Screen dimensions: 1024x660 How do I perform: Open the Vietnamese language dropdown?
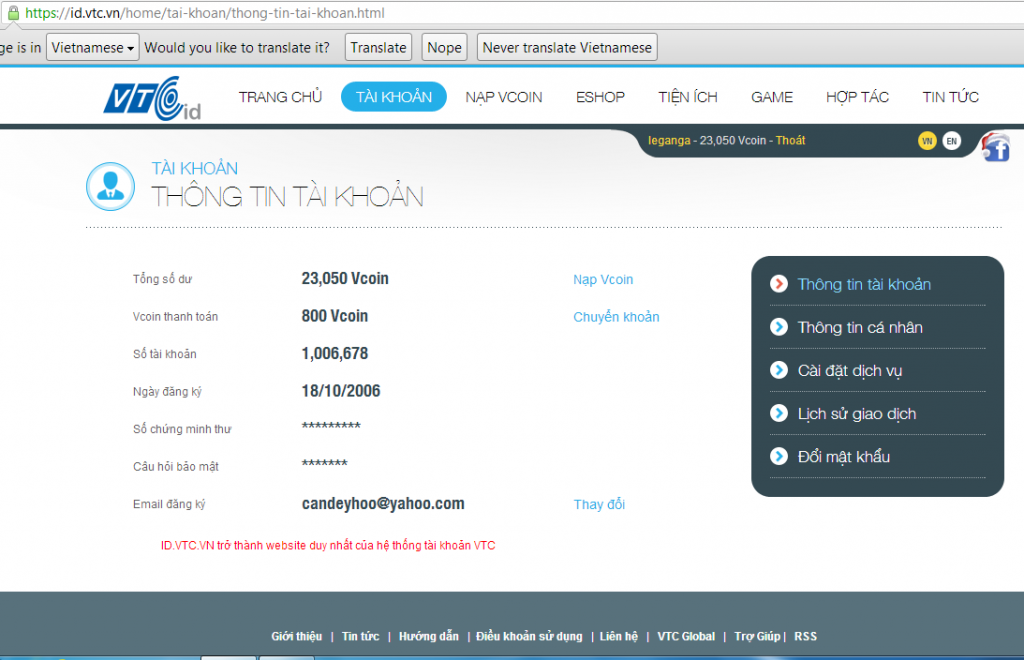click(x=93, y=48)
